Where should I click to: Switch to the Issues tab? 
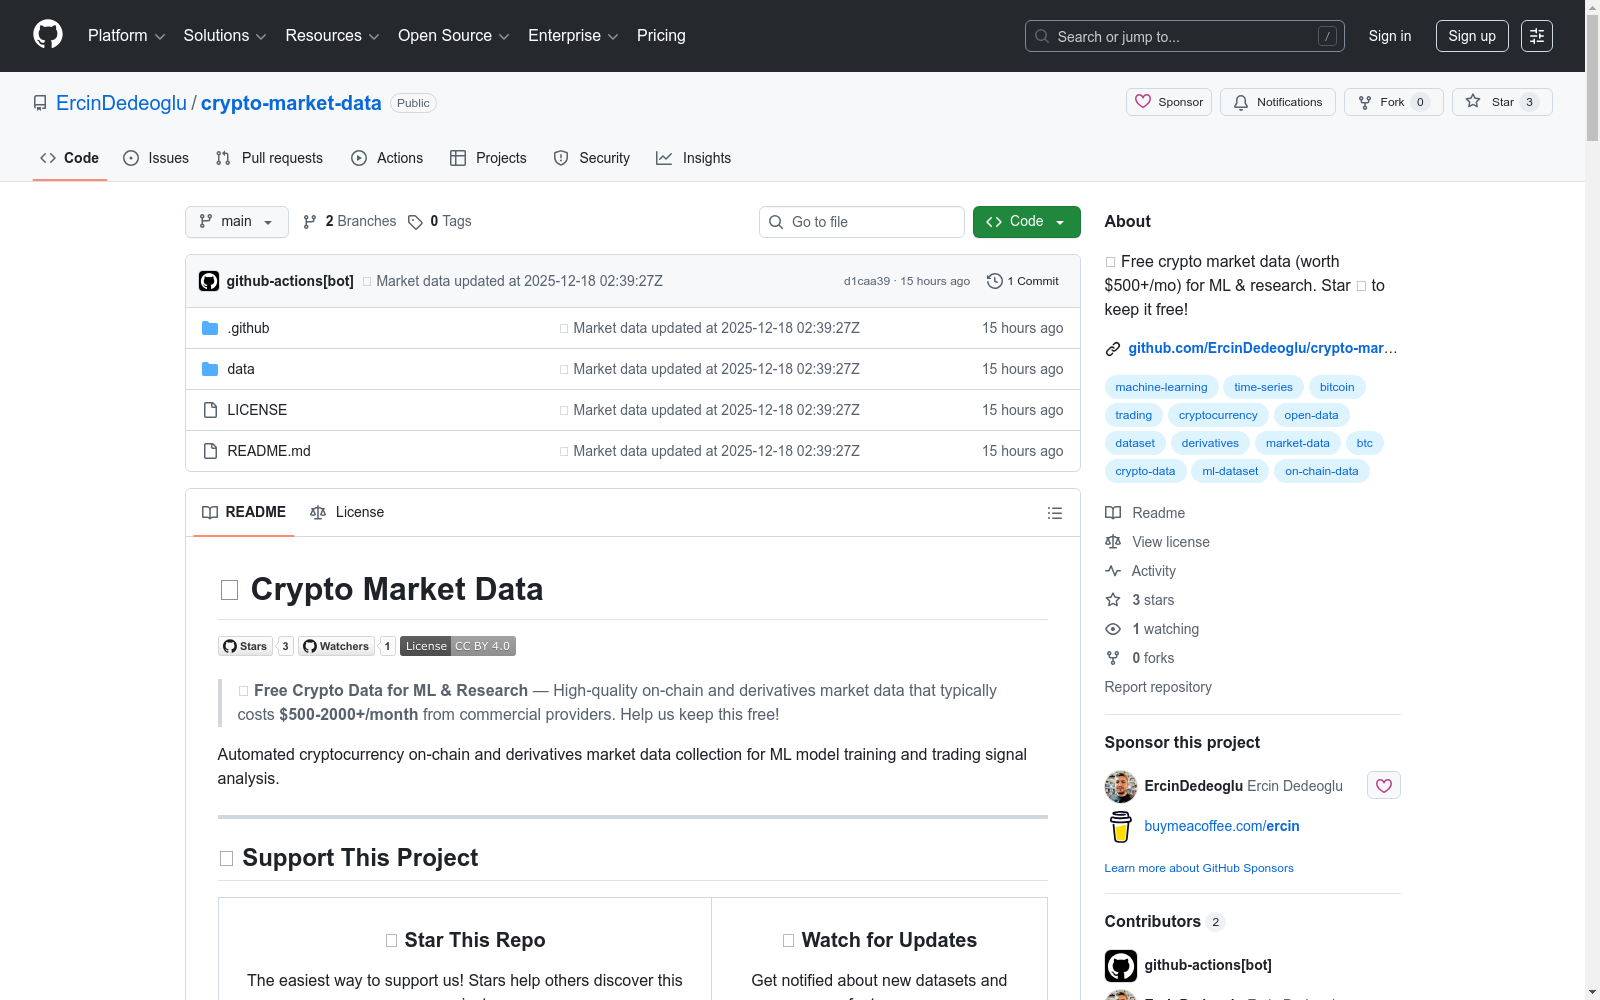[156, 158]
